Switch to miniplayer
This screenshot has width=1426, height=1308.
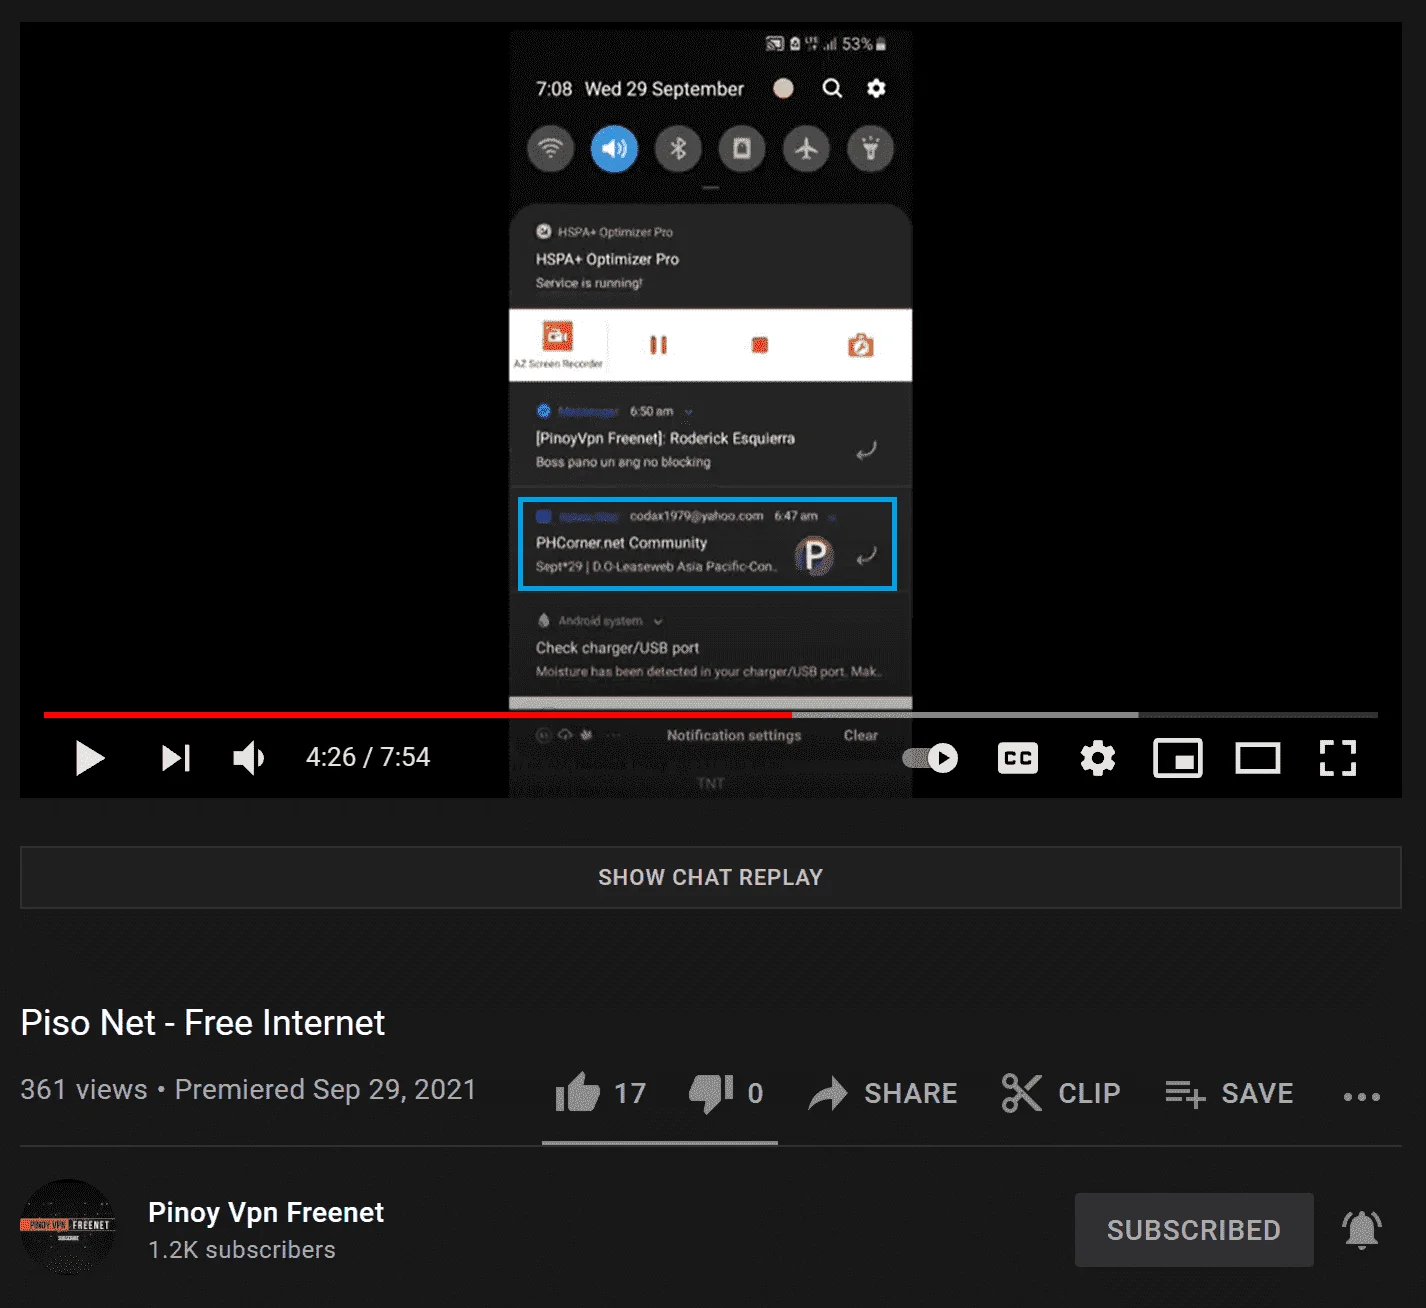pos(1178,758)
